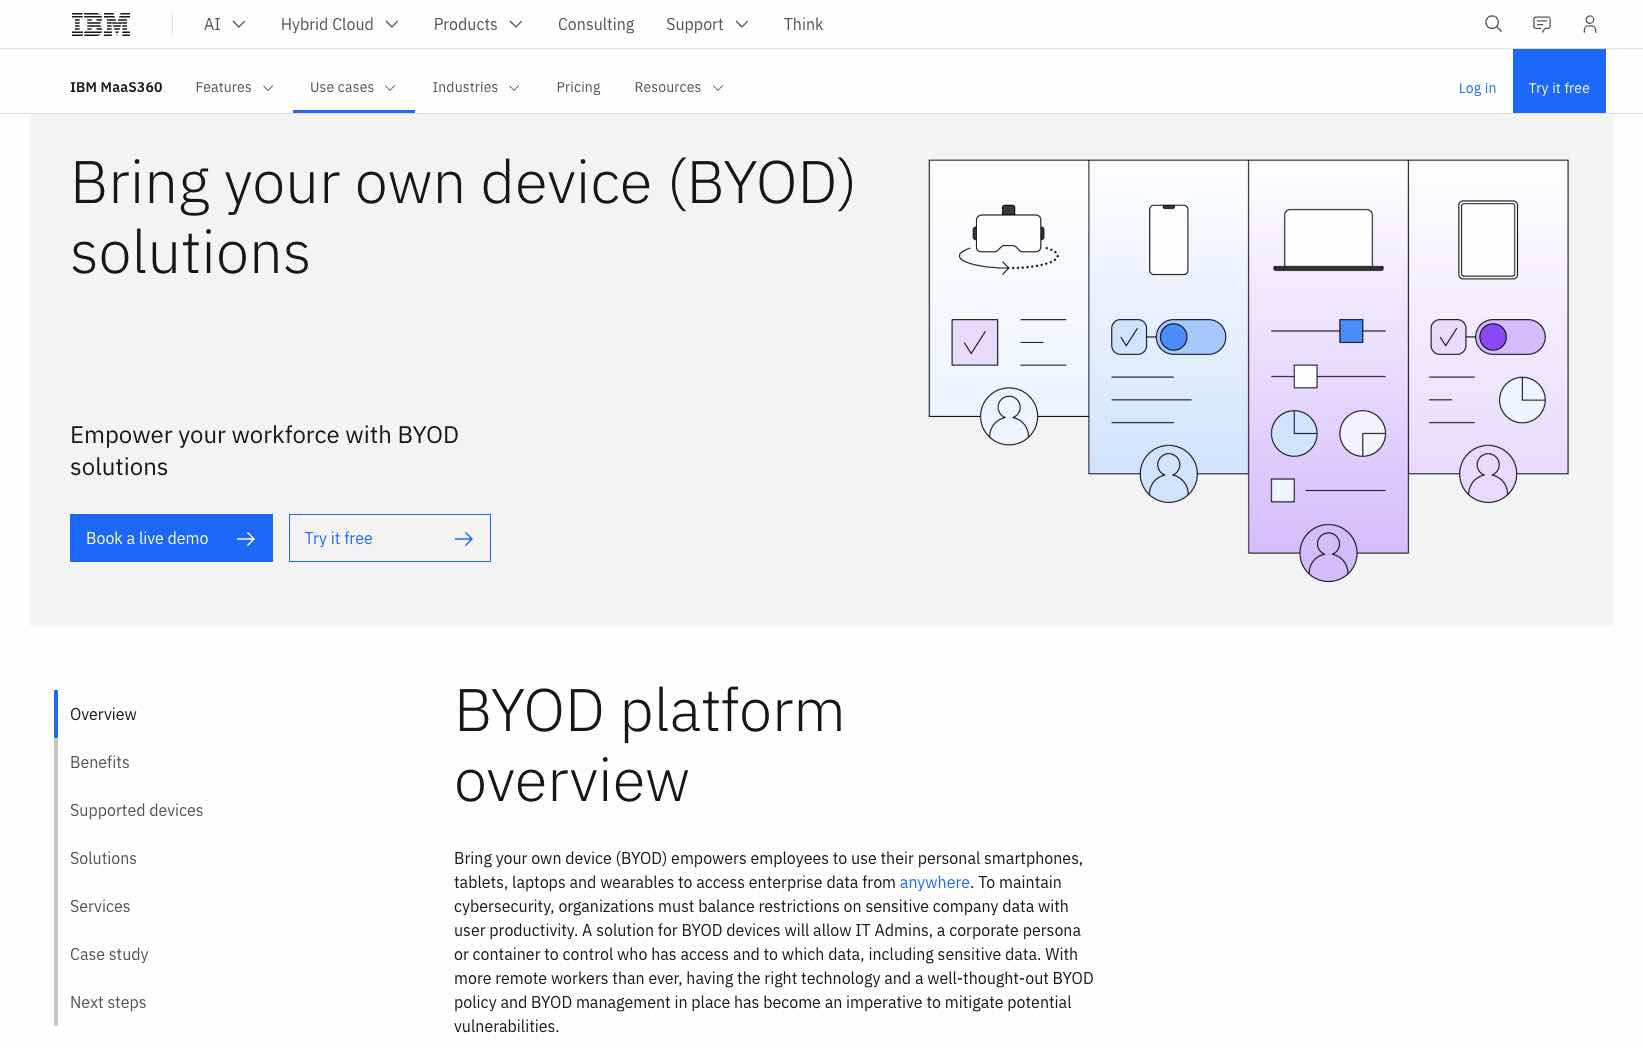Open the Hybrid Cloud dropdown menu
Viewport: 1643px width, 1048px height.
(x=339, y=24)
